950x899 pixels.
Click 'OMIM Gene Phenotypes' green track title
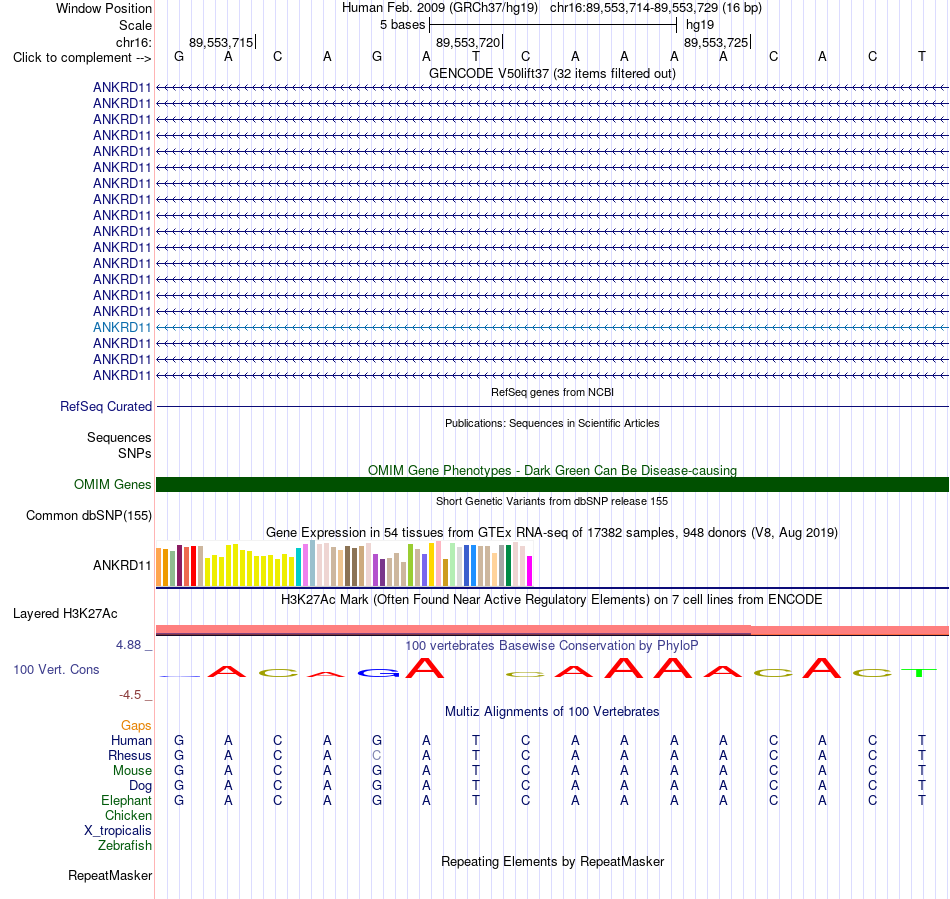coord(552,470)
